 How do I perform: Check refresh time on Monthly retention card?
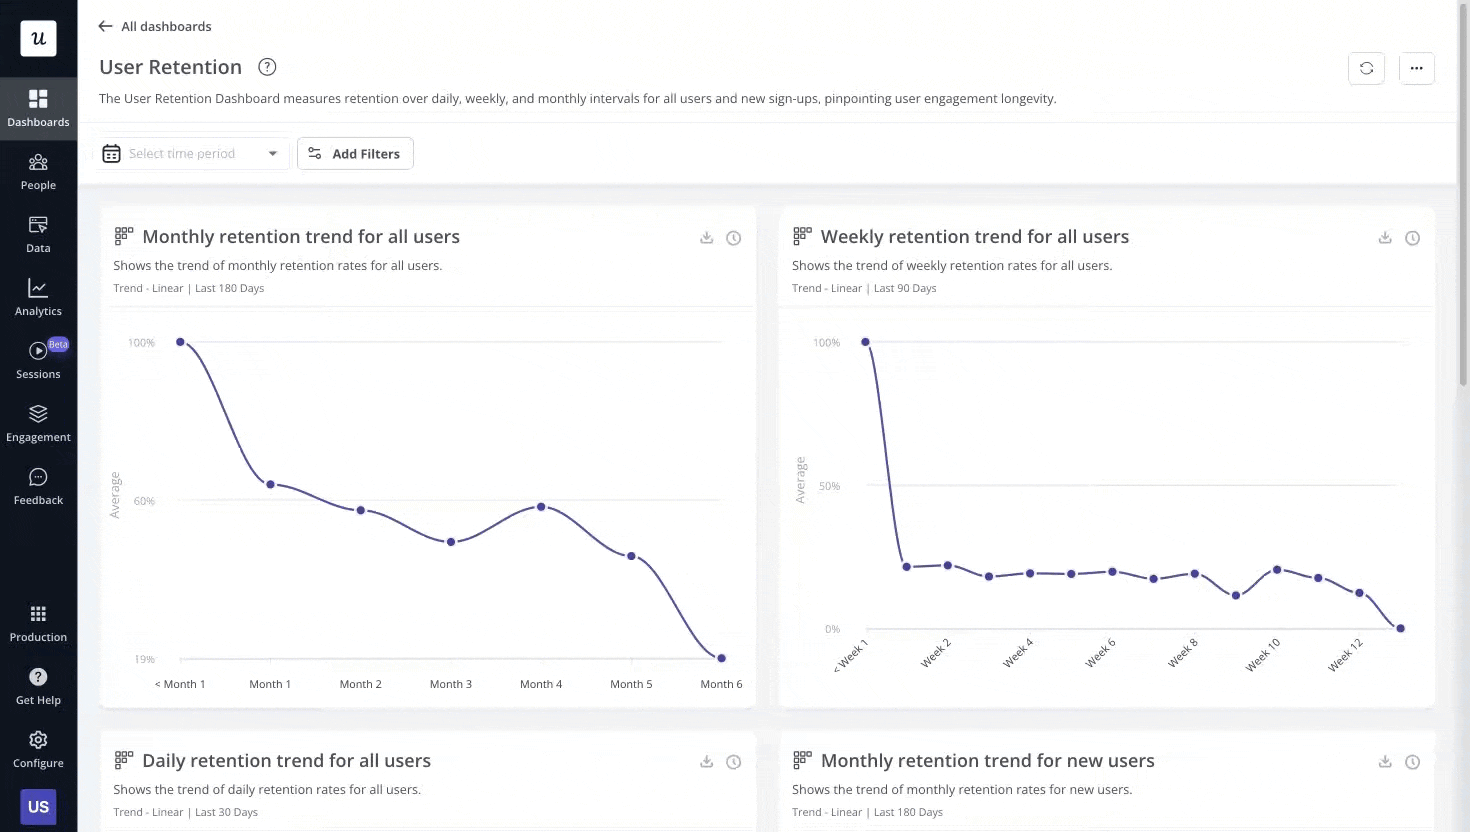point(733,237)
